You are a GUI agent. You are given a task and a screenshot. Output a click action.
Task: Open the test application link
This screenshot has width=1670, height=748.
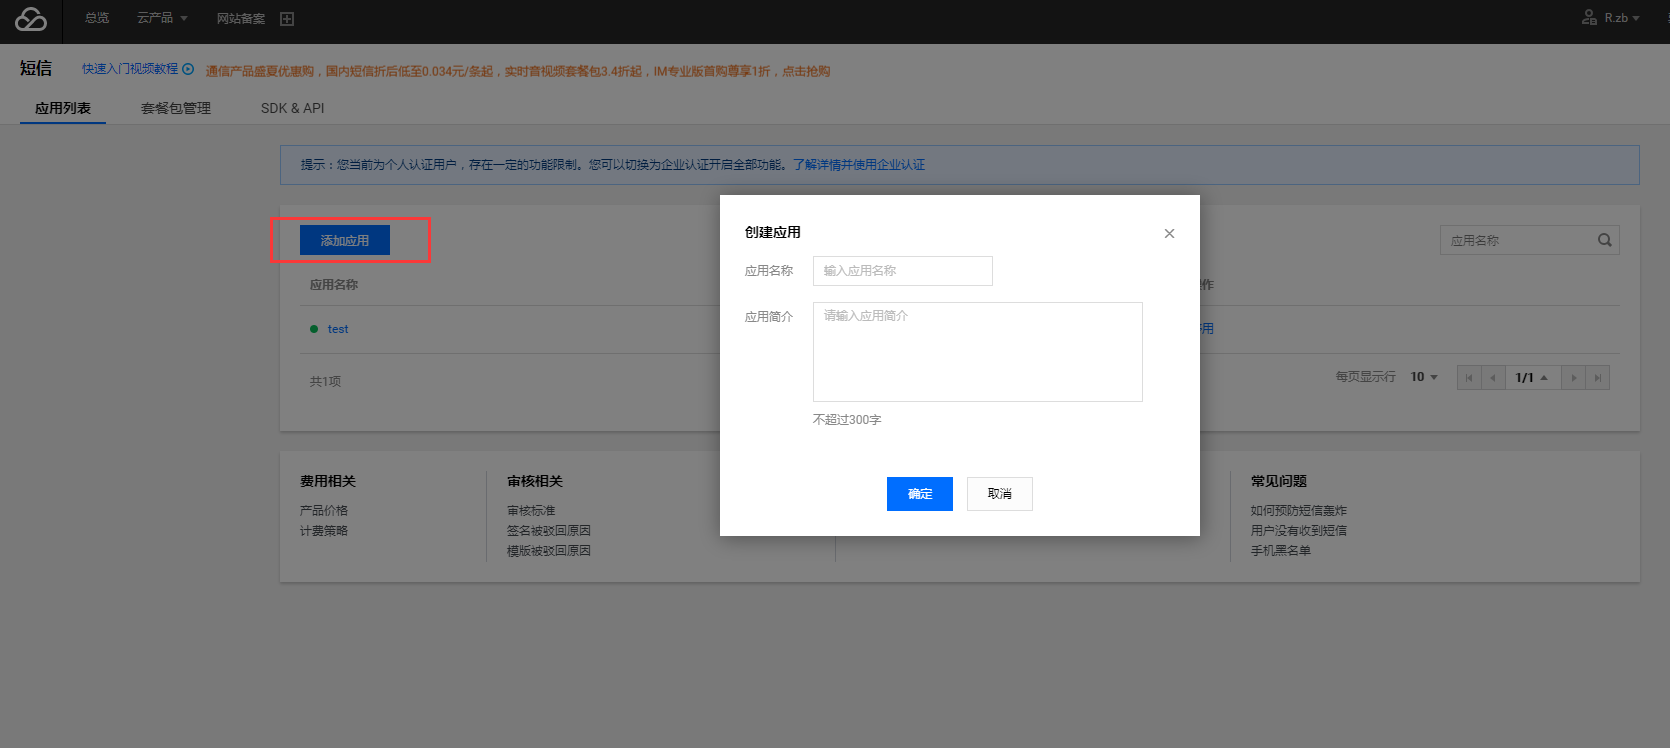tap(338, 329)
